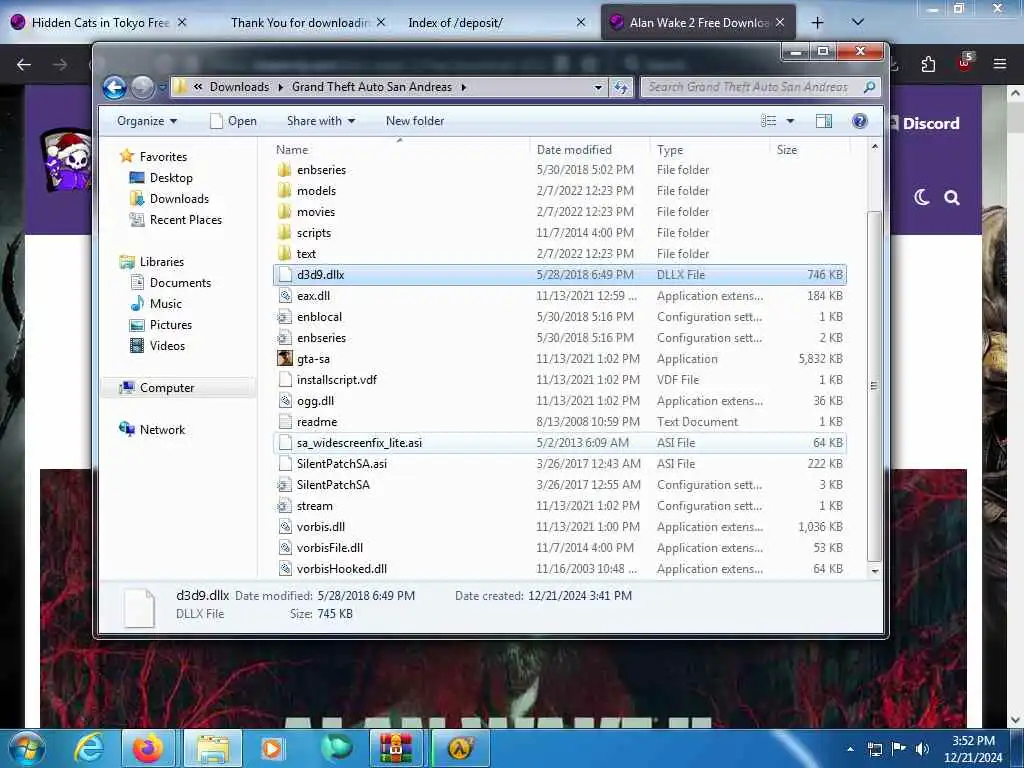The height and width of the screenshot is (768, 1024).
Task: Open the Organize dropdown menu
Action: 146,121
